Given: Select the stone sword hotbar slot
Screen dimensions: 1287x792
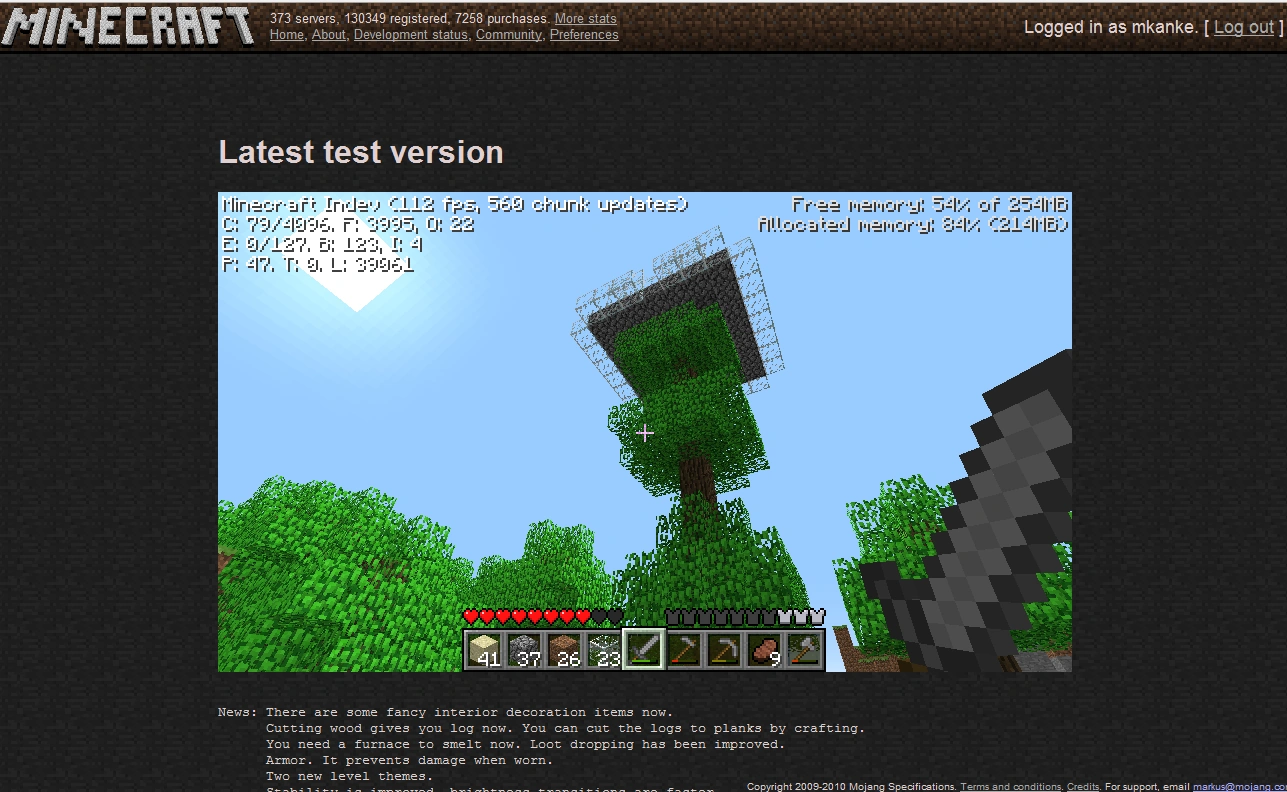Looking at the screenshot, I should 645,649.
